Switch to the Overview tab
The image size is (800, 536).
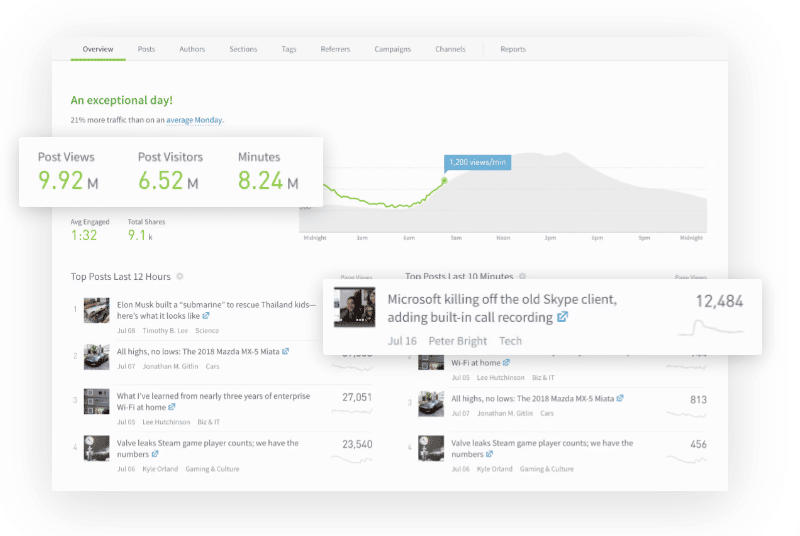coord(98,49)
